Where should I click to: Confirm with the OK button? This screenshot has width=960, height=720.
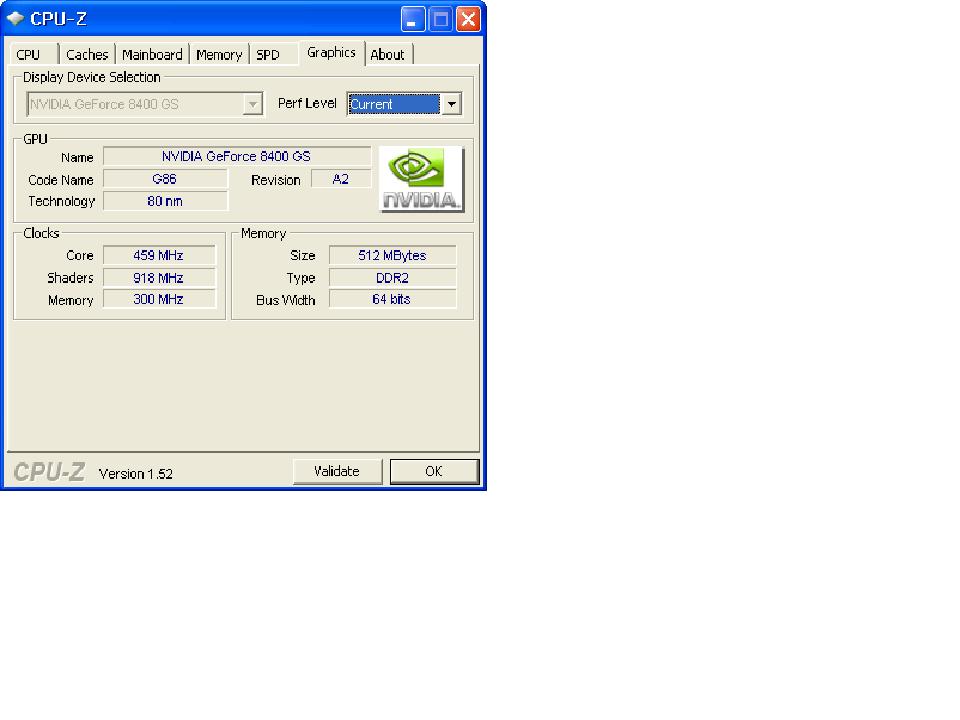pos(434,471)
